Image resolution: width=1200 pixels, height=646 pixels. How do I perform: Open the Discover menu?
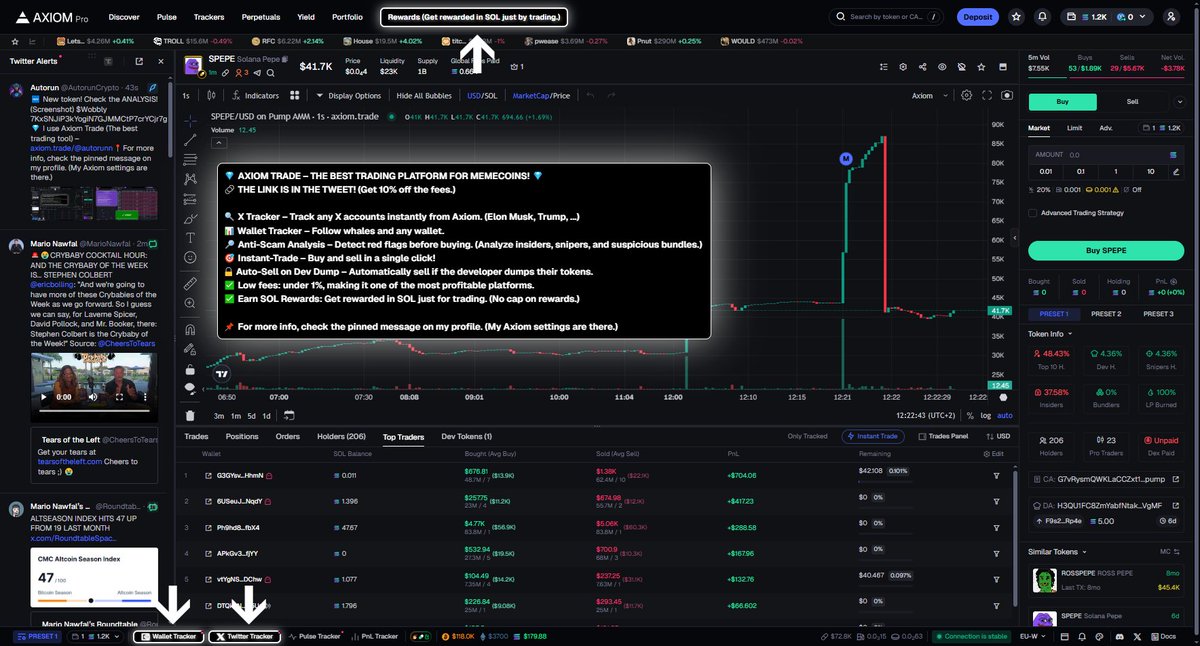pyautogui.click(x=124, y=17)
